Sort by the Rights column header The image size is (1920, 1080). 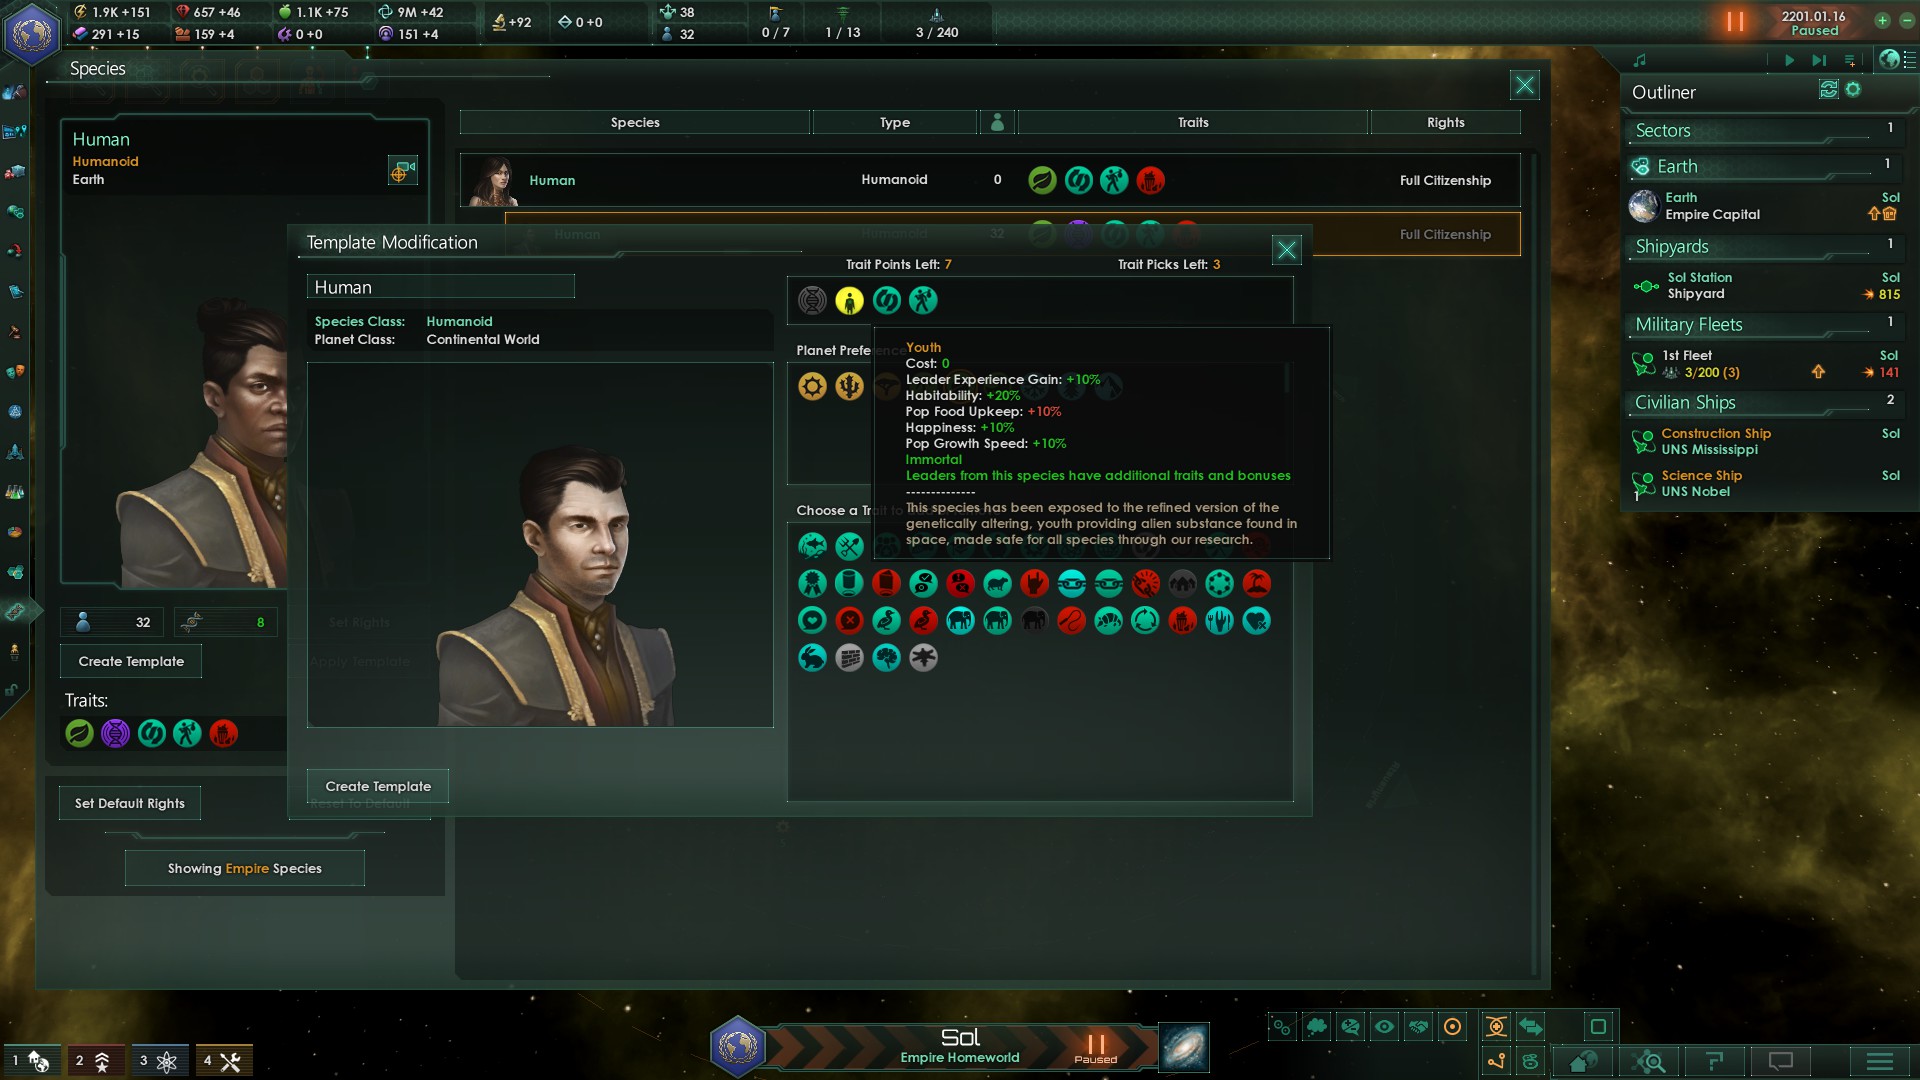point(1445,122)
